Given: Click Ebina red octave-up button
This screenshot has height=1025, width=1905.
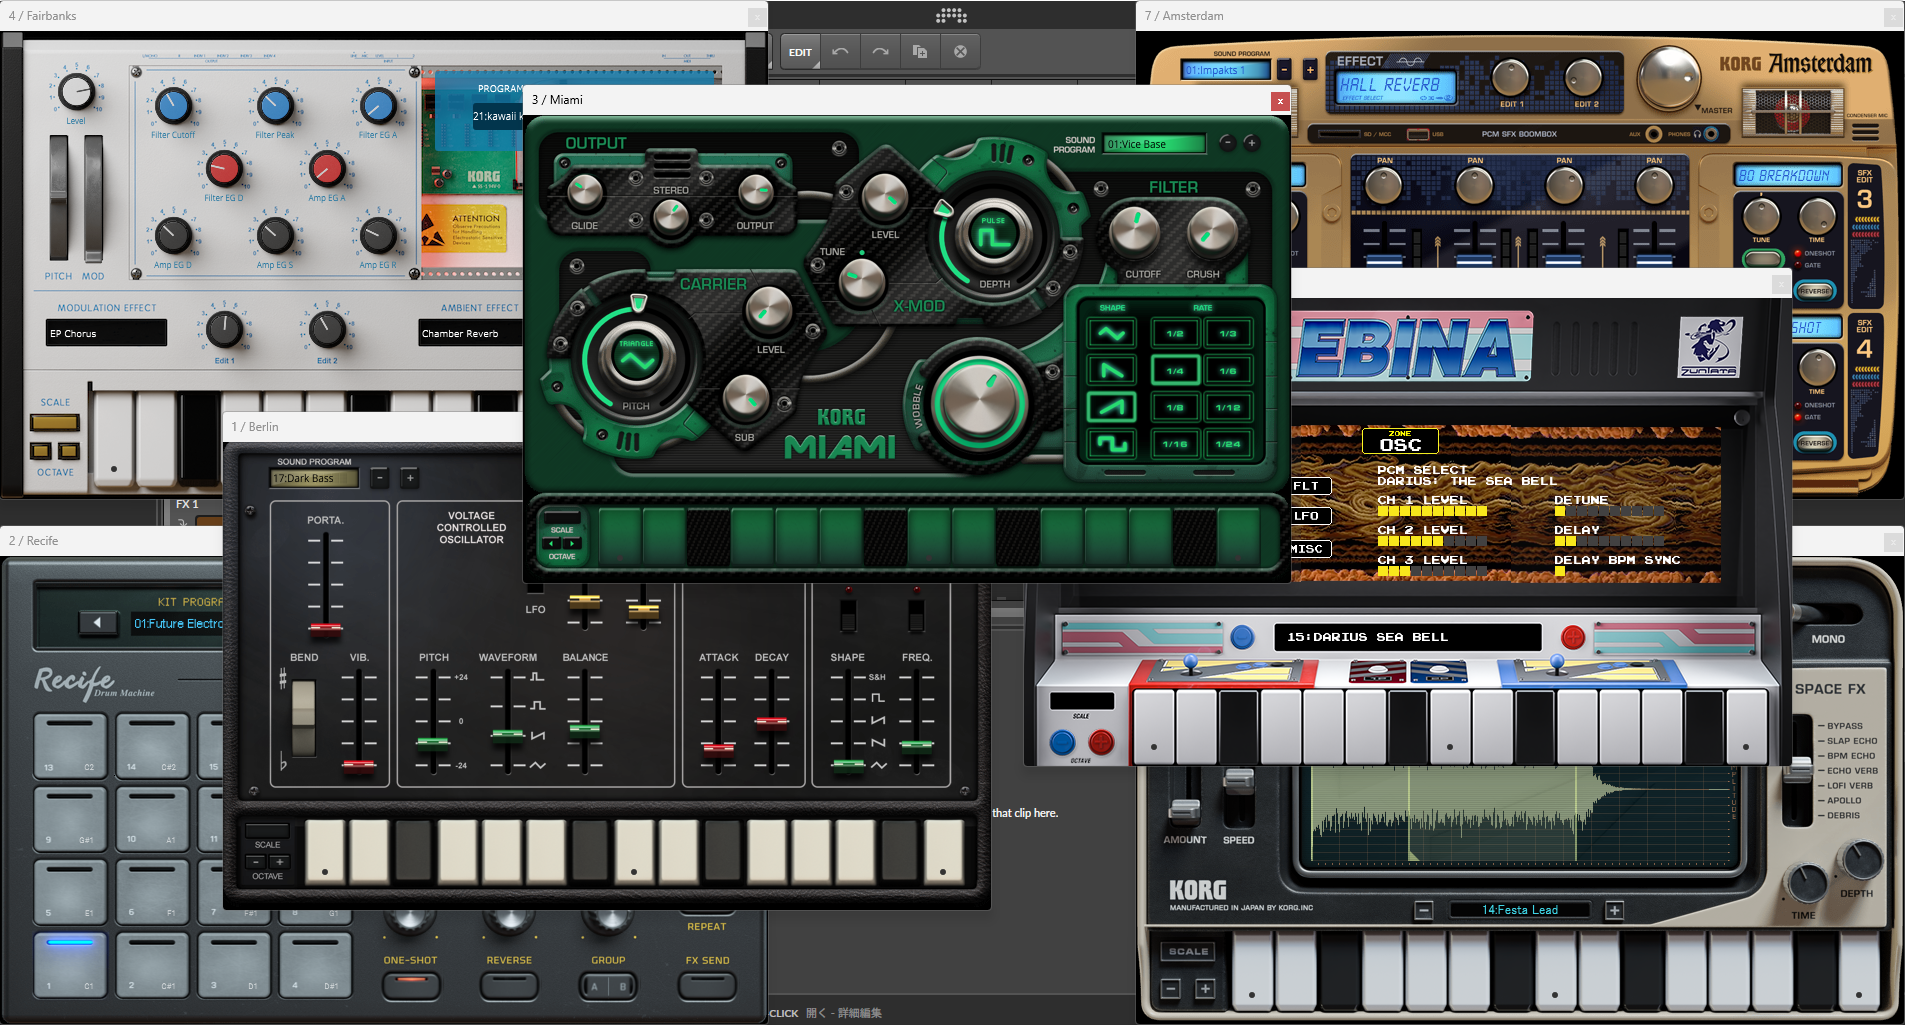Looking at the screenshot, I should click(1101, 742).
